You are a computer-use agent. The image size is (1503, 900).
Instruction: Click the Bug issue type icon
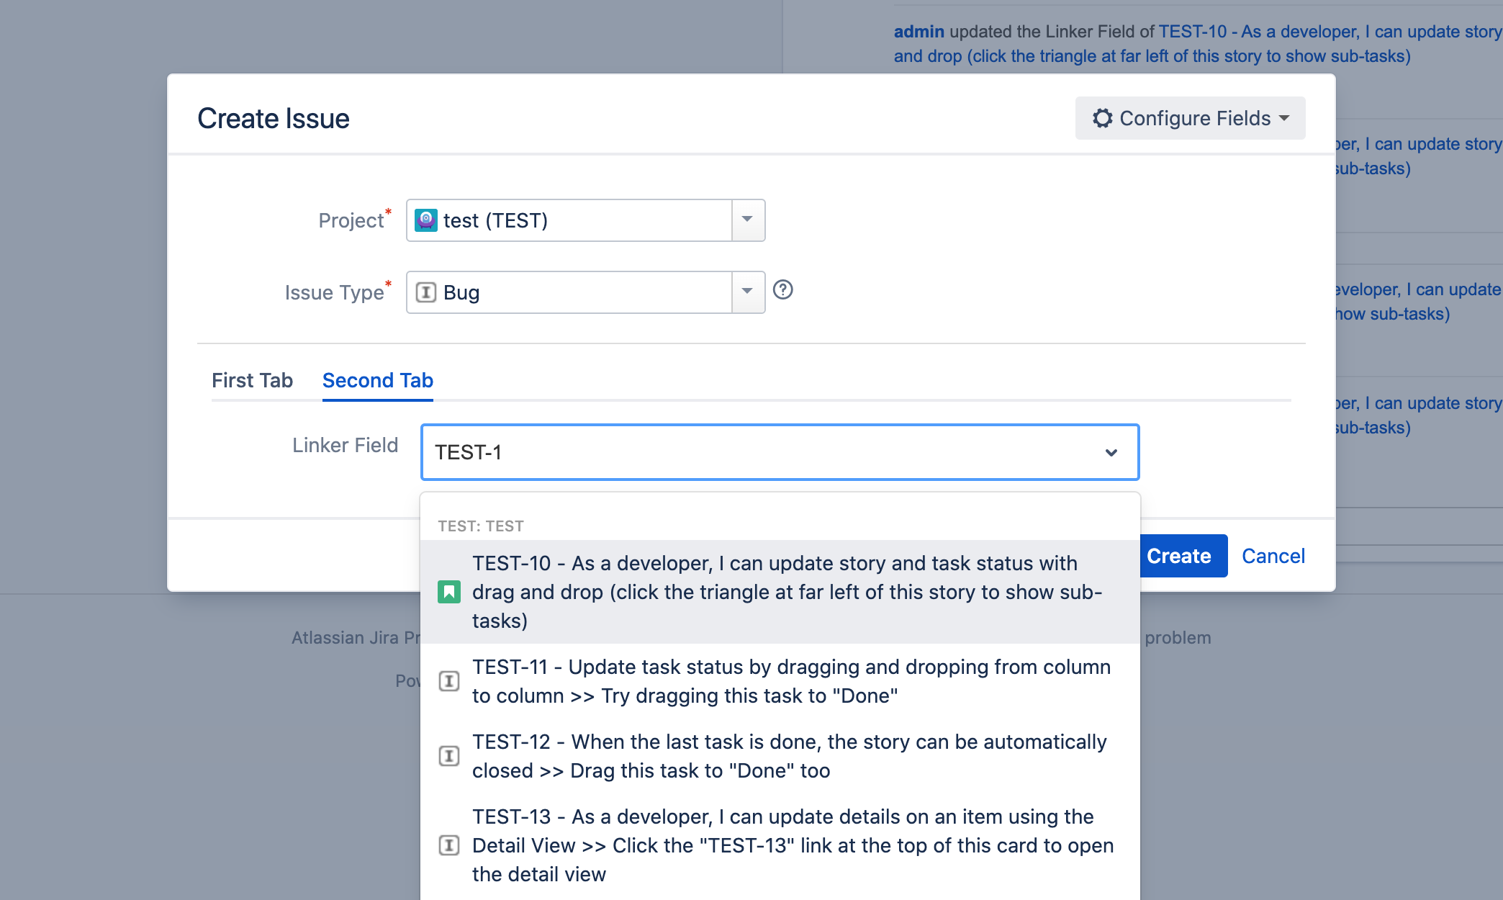[x=426, y=292]
